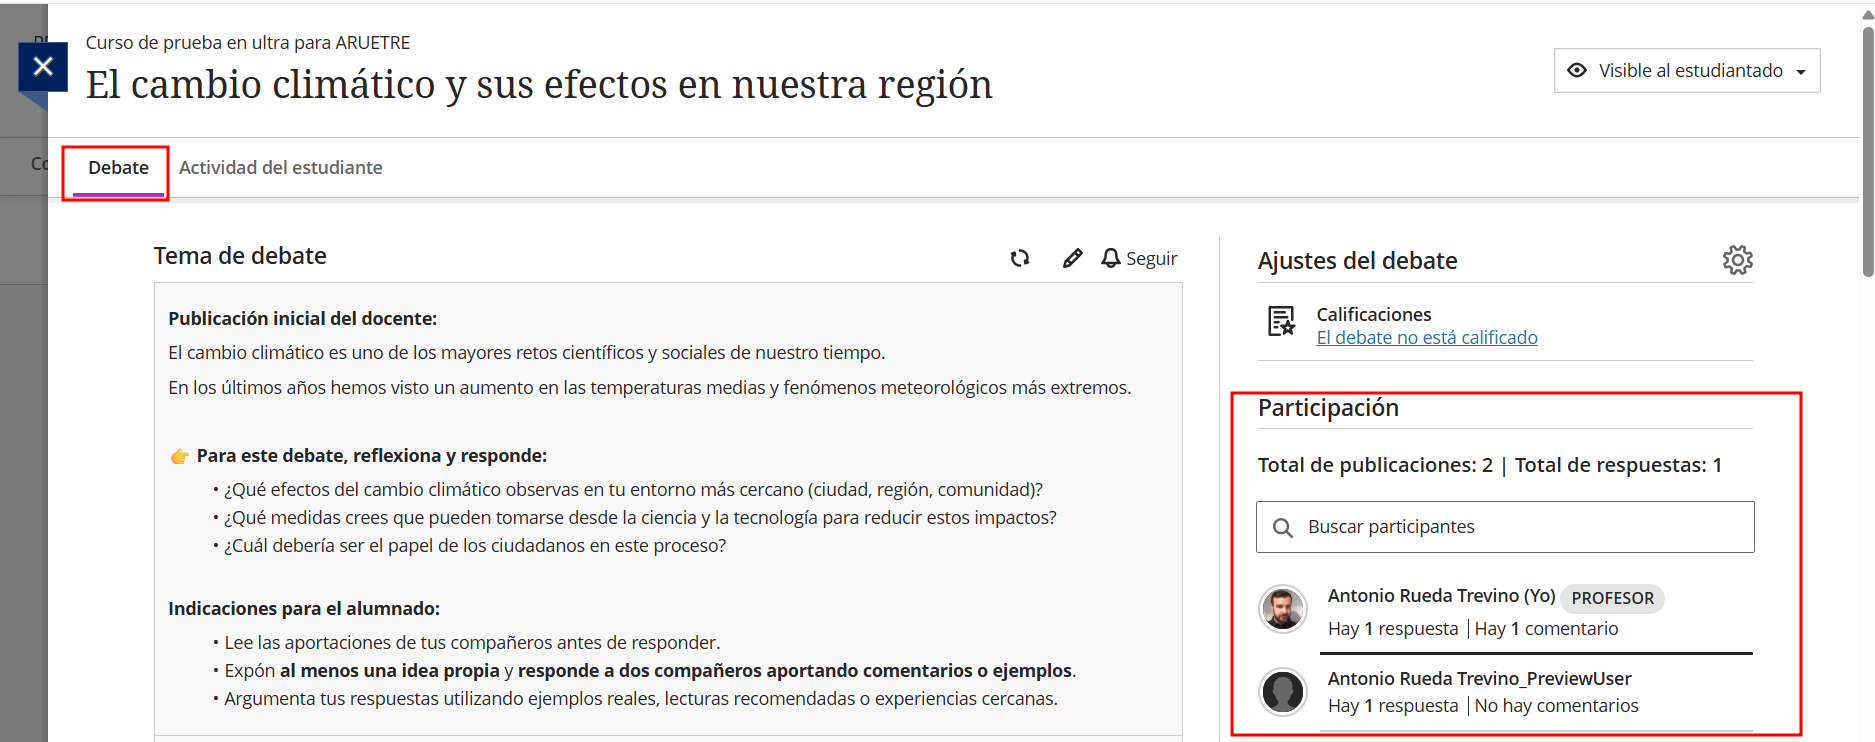1875x742 pixels.
Task: Click the Seguir button text
Action: [1151, 259]
